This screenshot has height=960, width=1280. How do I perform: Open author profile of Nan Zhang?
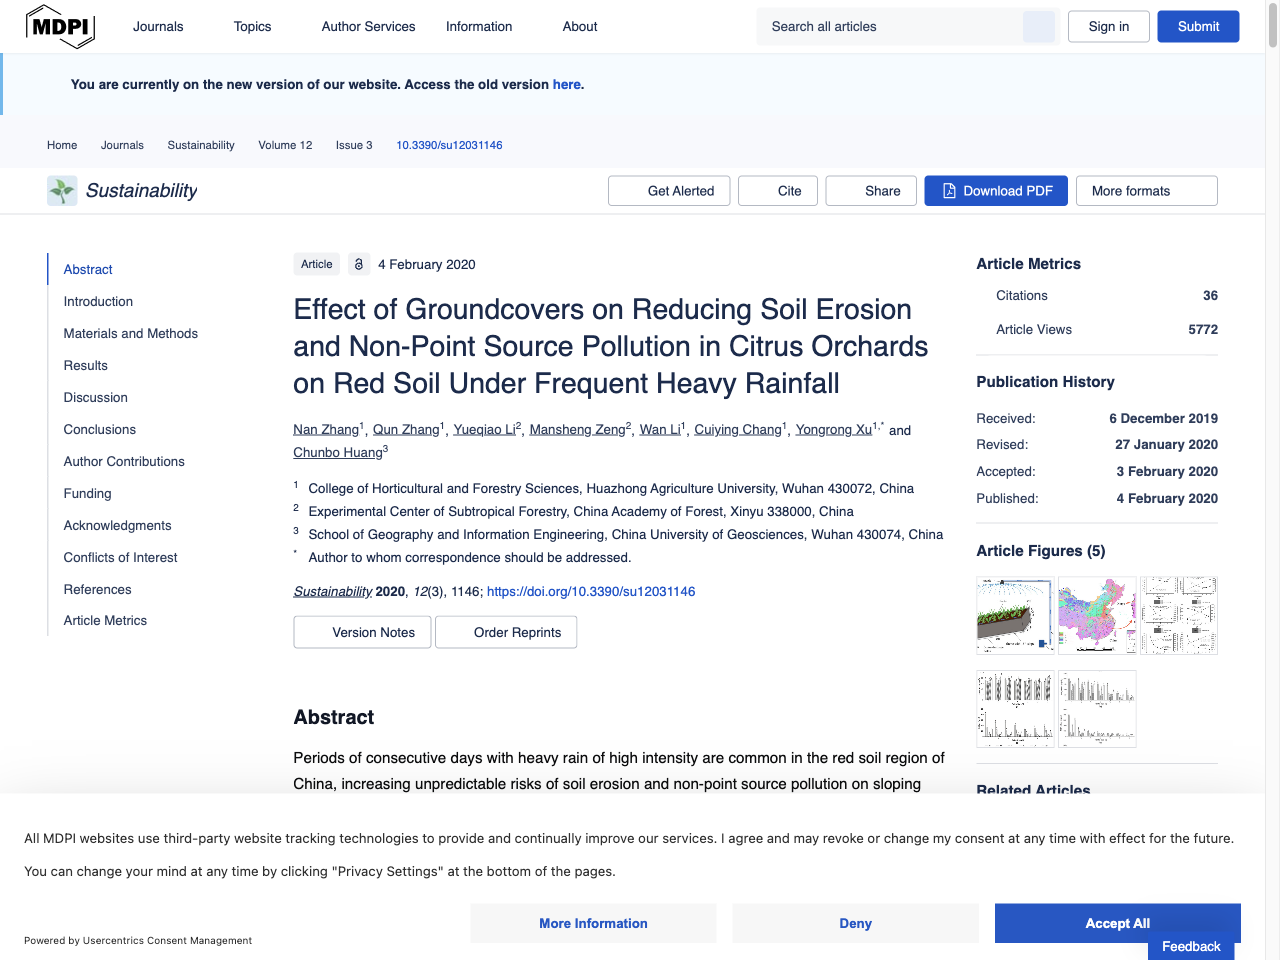(x=325, y=429)
